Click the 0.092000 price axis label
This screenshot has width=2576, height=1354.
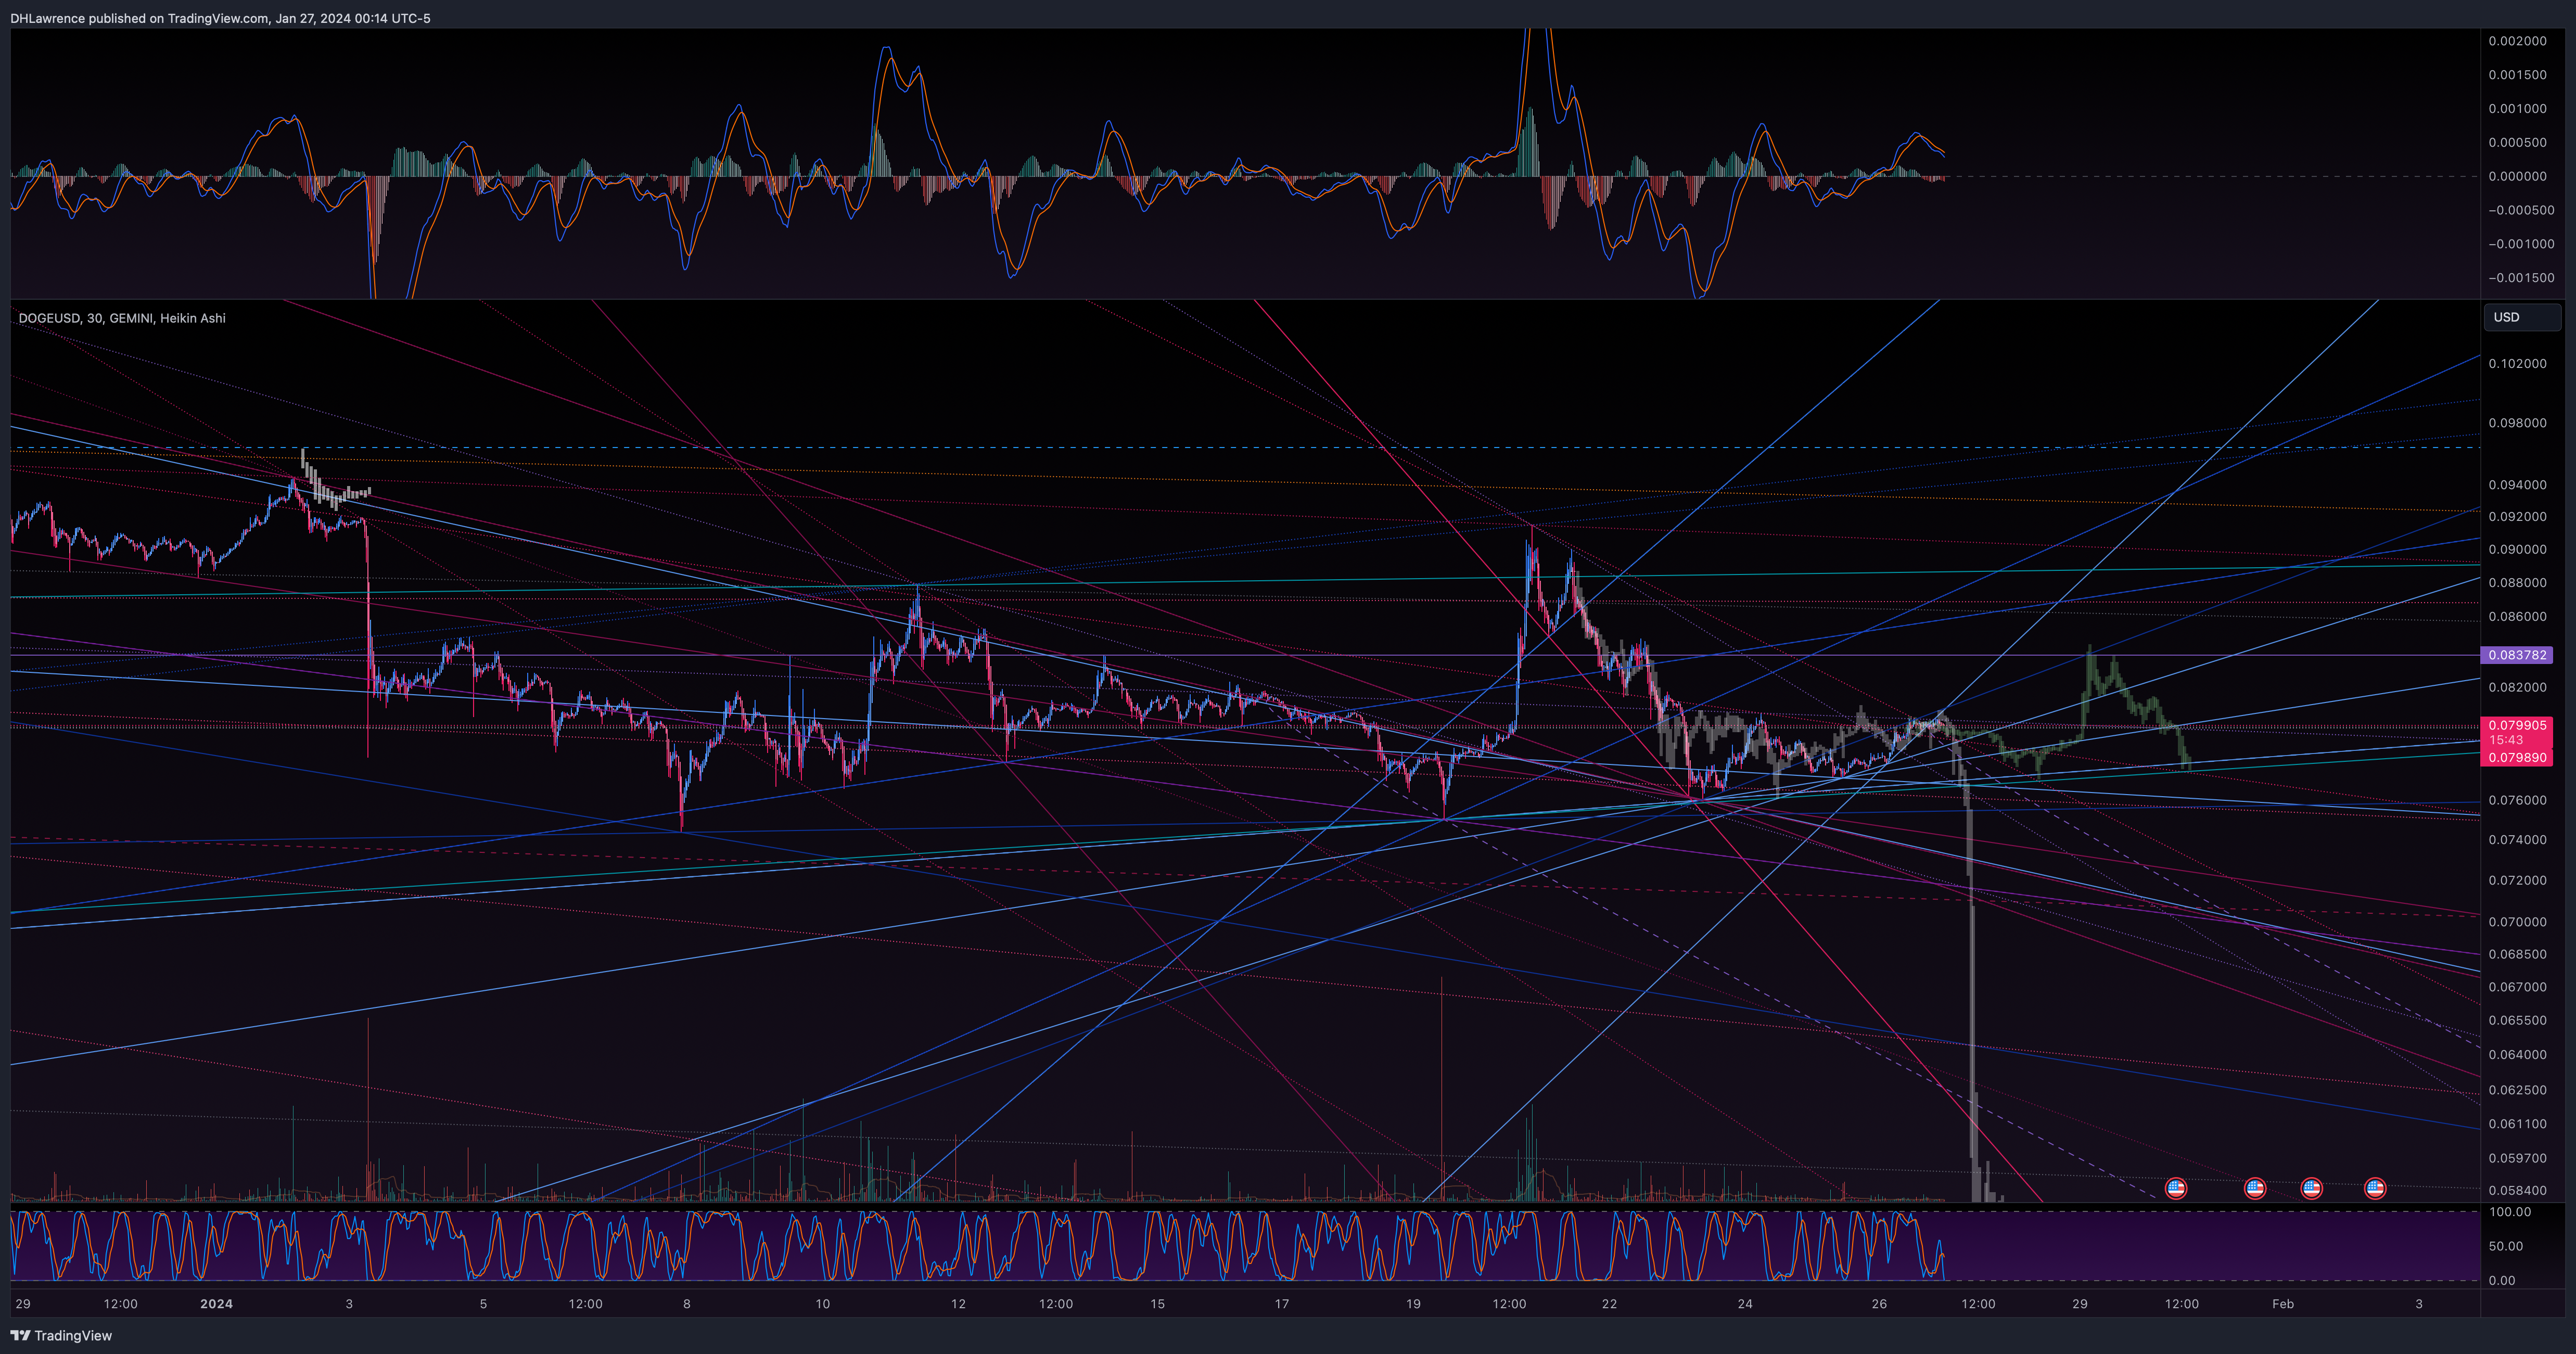[2517, 517]
